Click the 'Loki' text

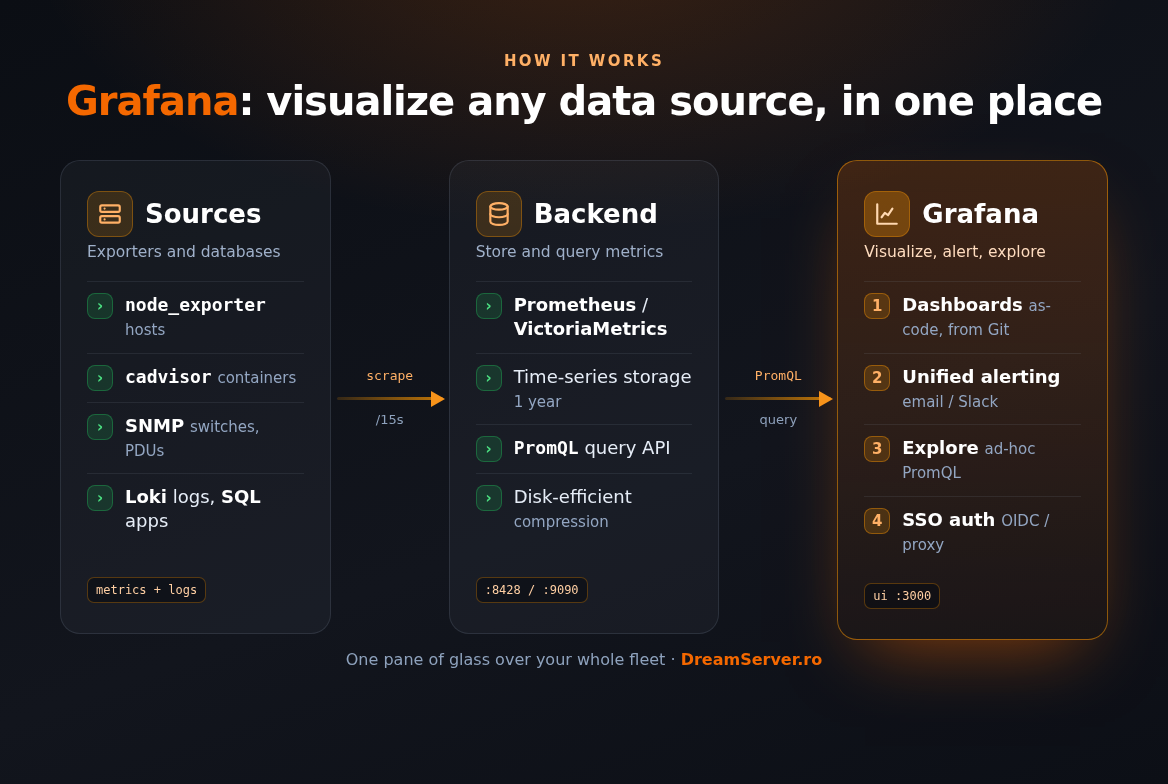[146, 497]
